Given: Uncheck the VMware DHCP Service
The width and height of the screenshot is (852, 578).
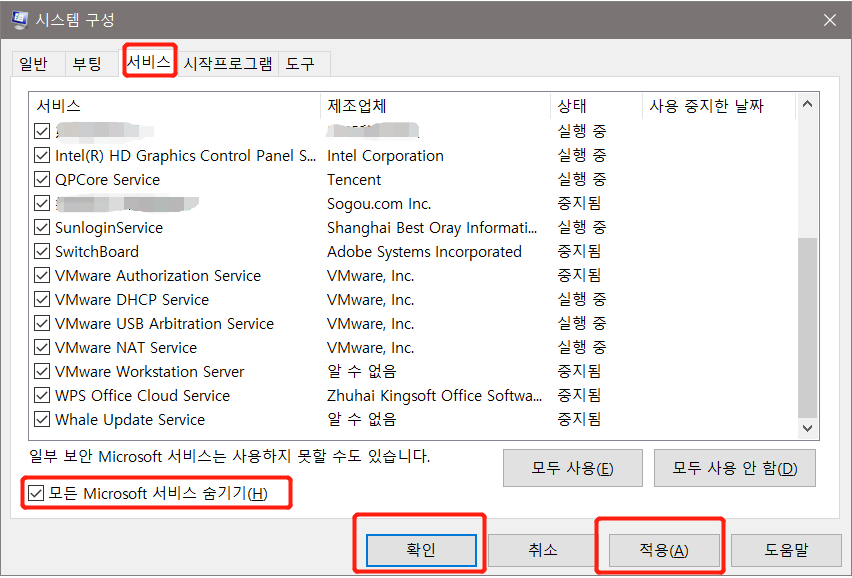Looking at the screenshot, I should pyautogui.click(x=41, y=299).
